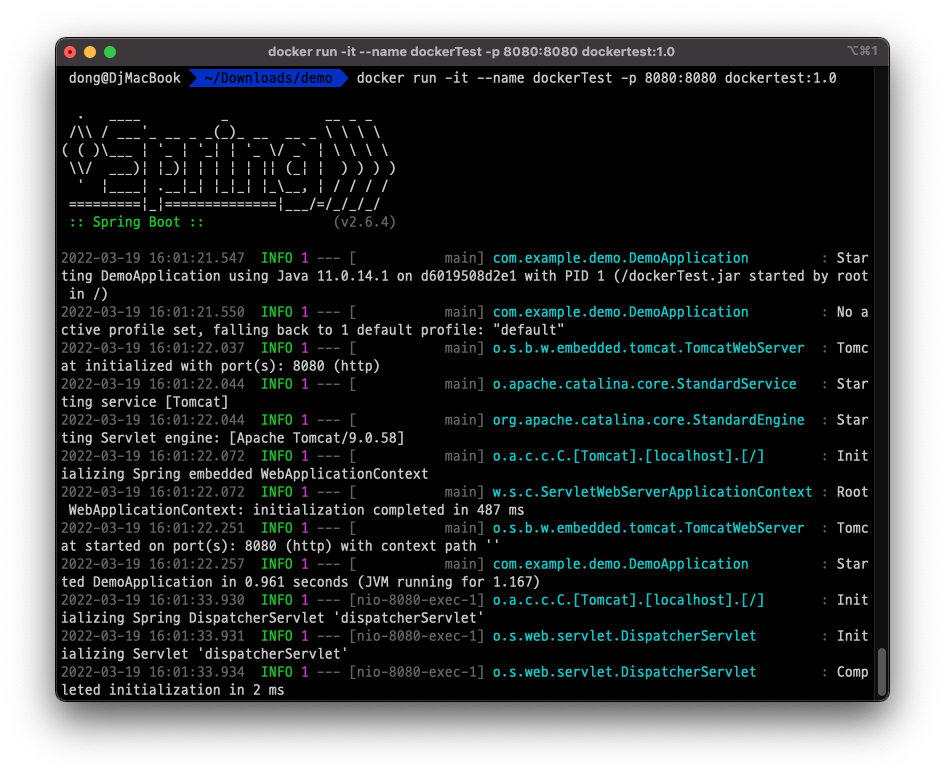Click 'o.apache.catalina.core.StandardService' logger name
Image resolution: width=945 pixels, height=775 pixels.
644,384
